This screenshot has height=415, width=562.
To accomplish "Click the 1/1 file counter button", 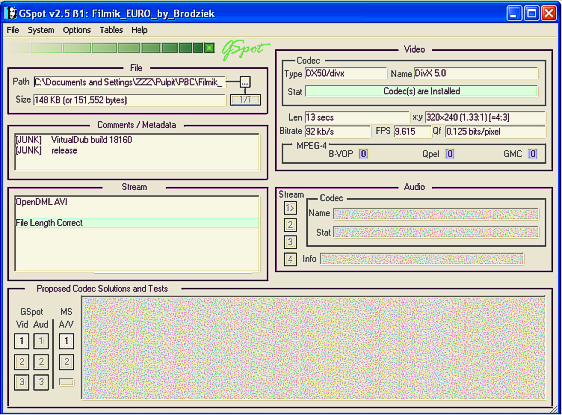I will pos(245,100).
